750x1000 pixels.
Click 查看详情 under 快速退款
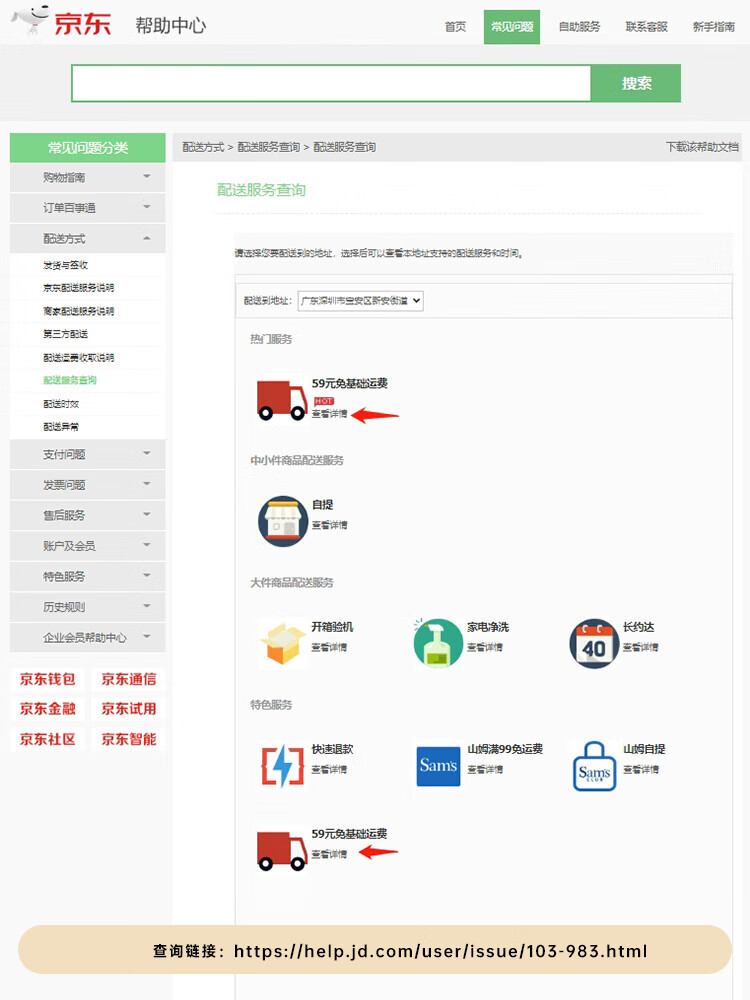[329, 770]
